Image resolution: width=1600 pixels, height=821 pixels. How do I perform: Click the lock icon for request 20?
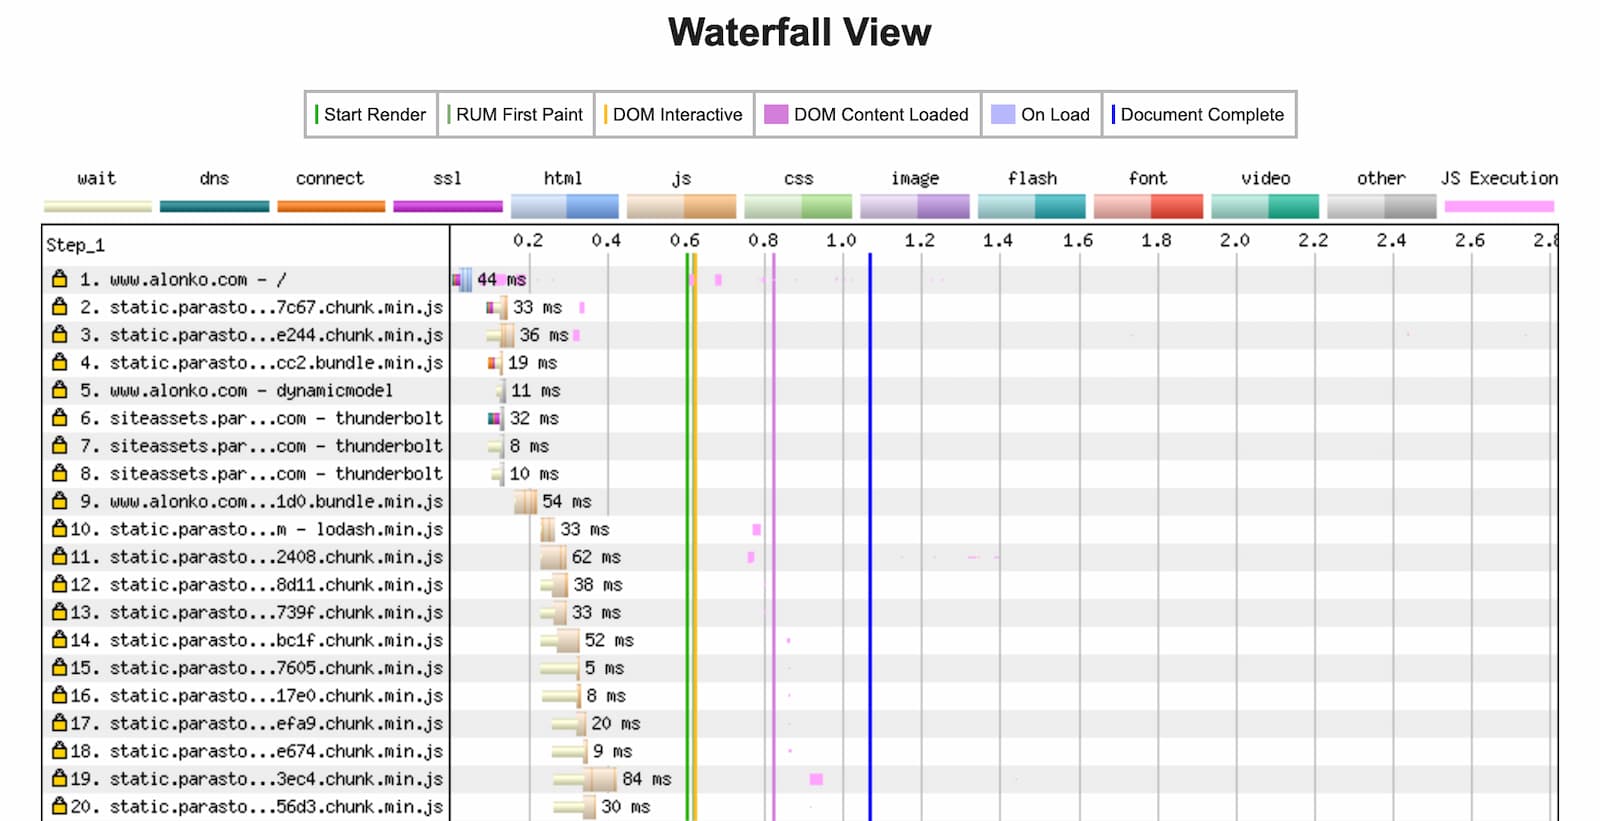[60, 806]
